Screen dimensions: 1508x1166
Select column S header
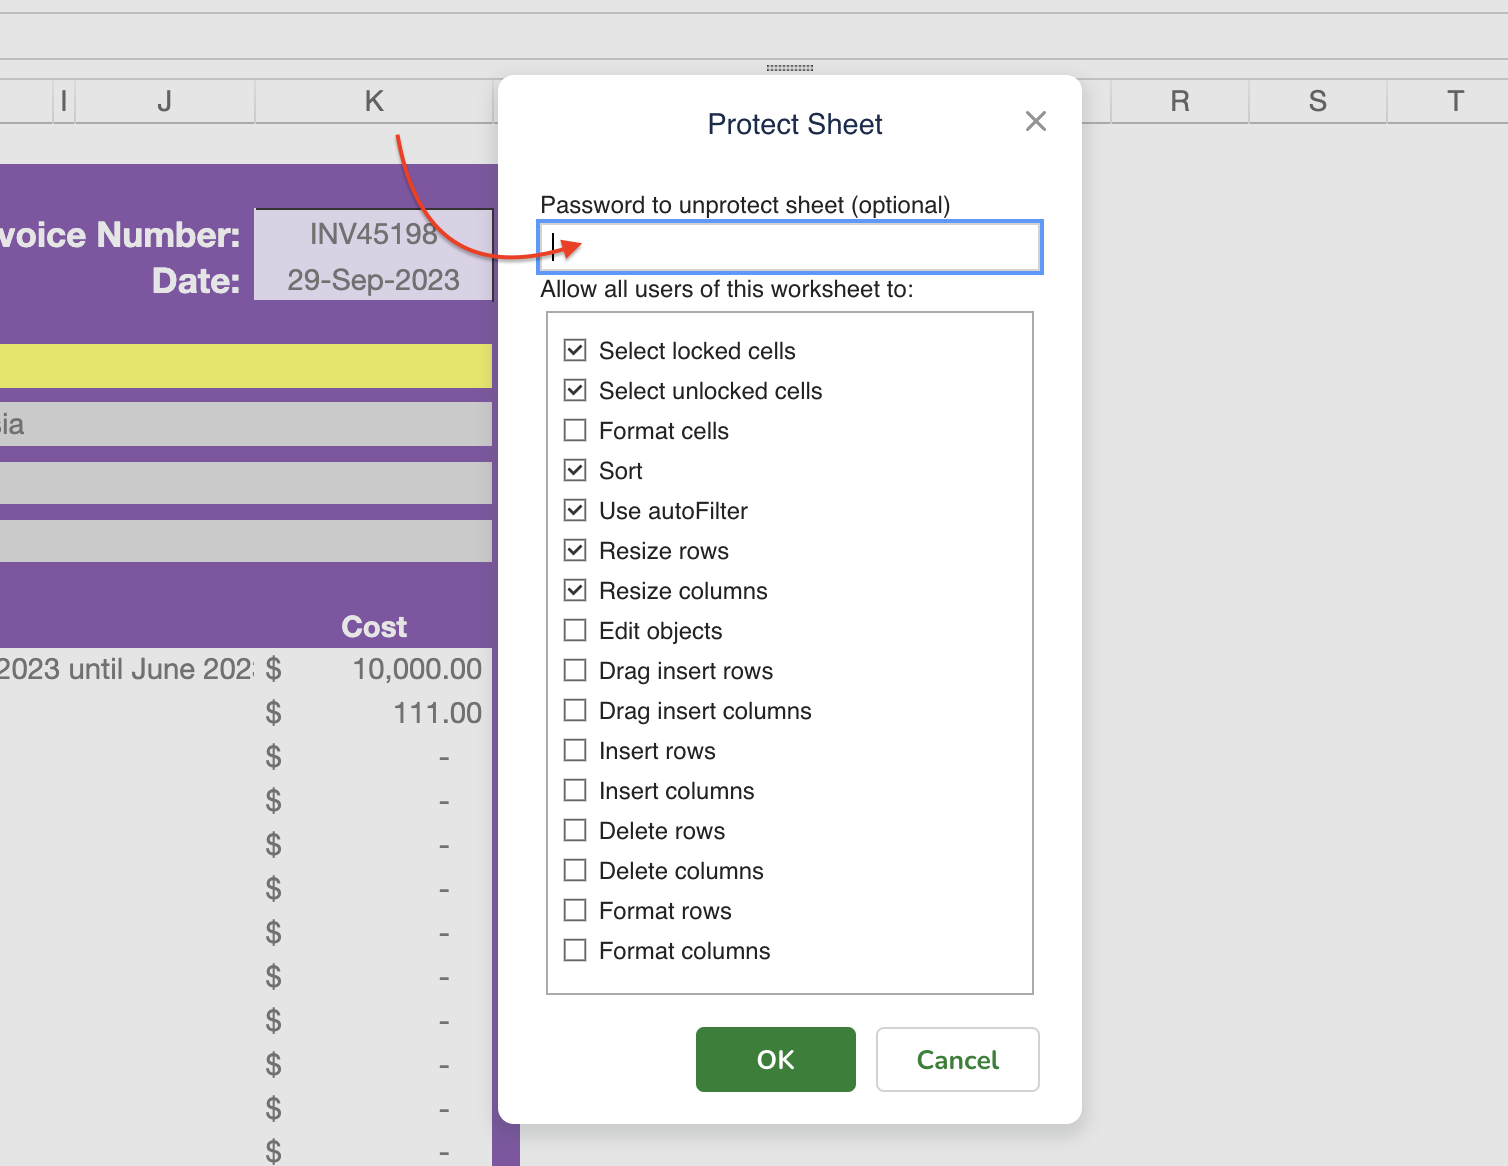coord(1317,102)
